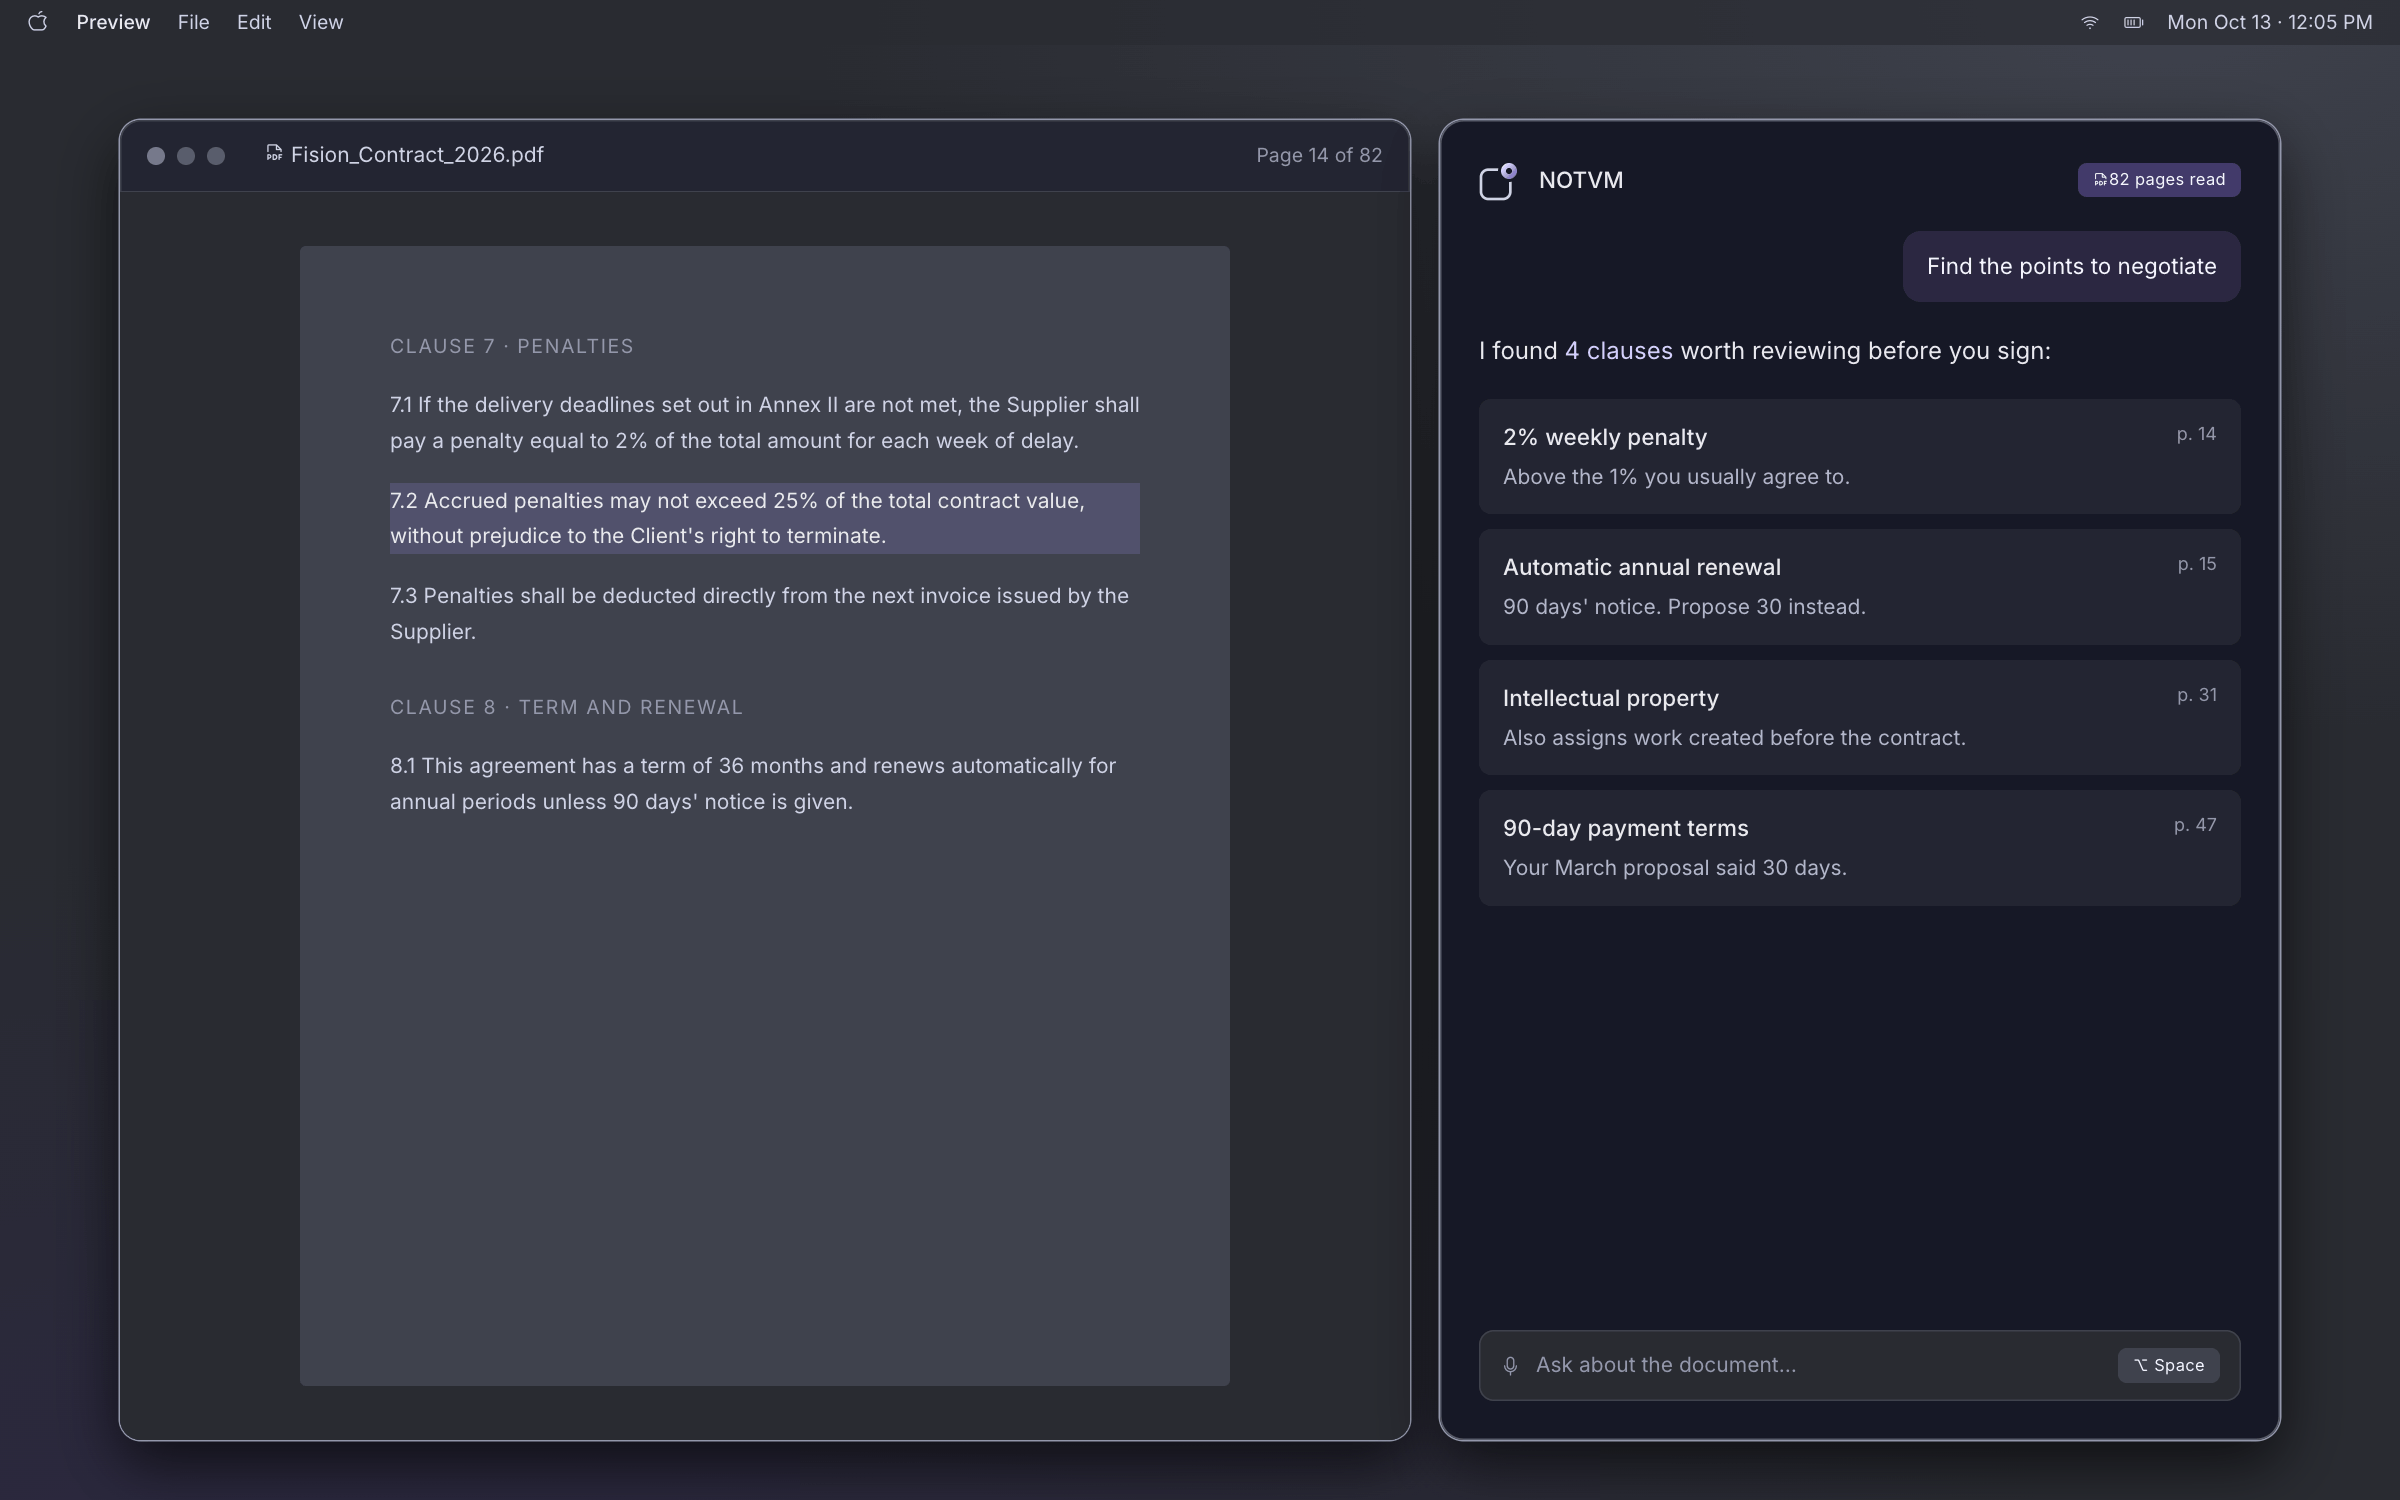Click 'Your March proposal said 30 days.'
The height and width of the screenshot is (1500, 2400).
click(x=1674, y=868)
